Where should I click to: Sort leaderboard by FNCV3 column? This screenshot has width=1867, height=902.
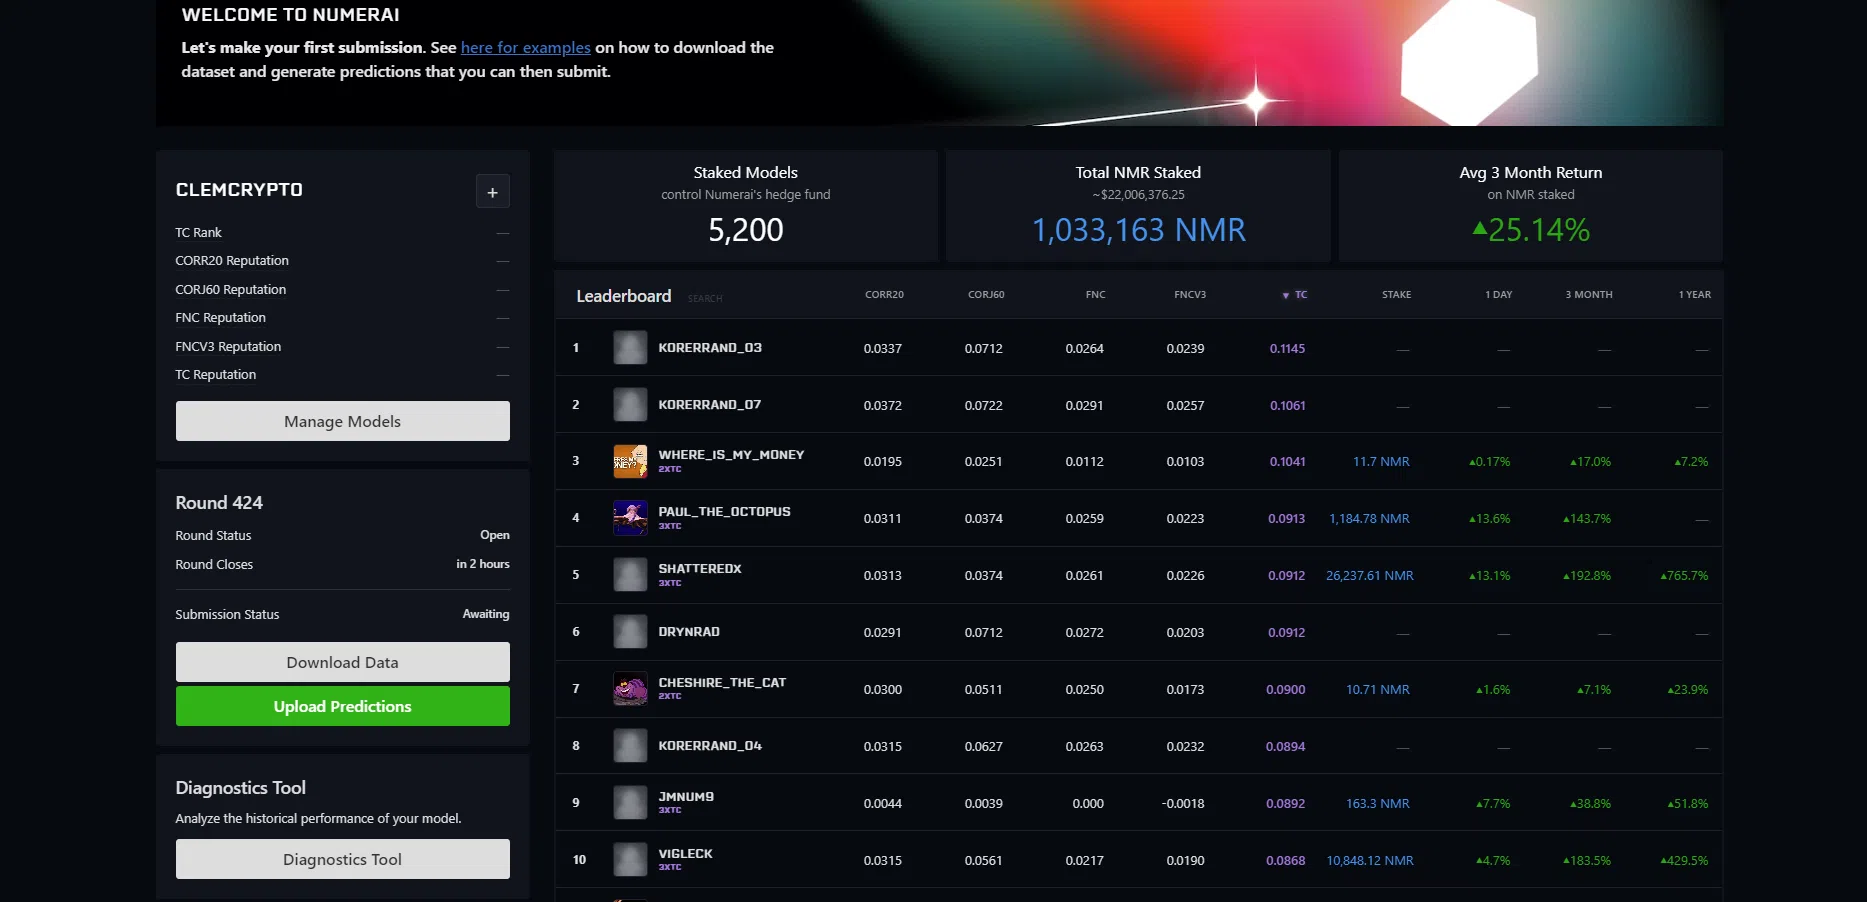[x=1190, y=295]
